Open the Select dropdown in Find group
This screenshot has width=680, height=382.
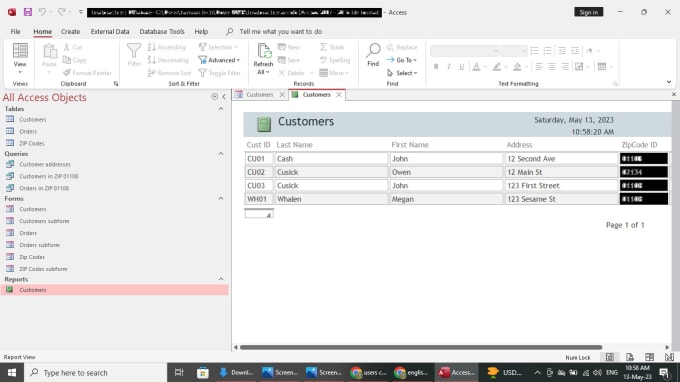coord(402,73)
